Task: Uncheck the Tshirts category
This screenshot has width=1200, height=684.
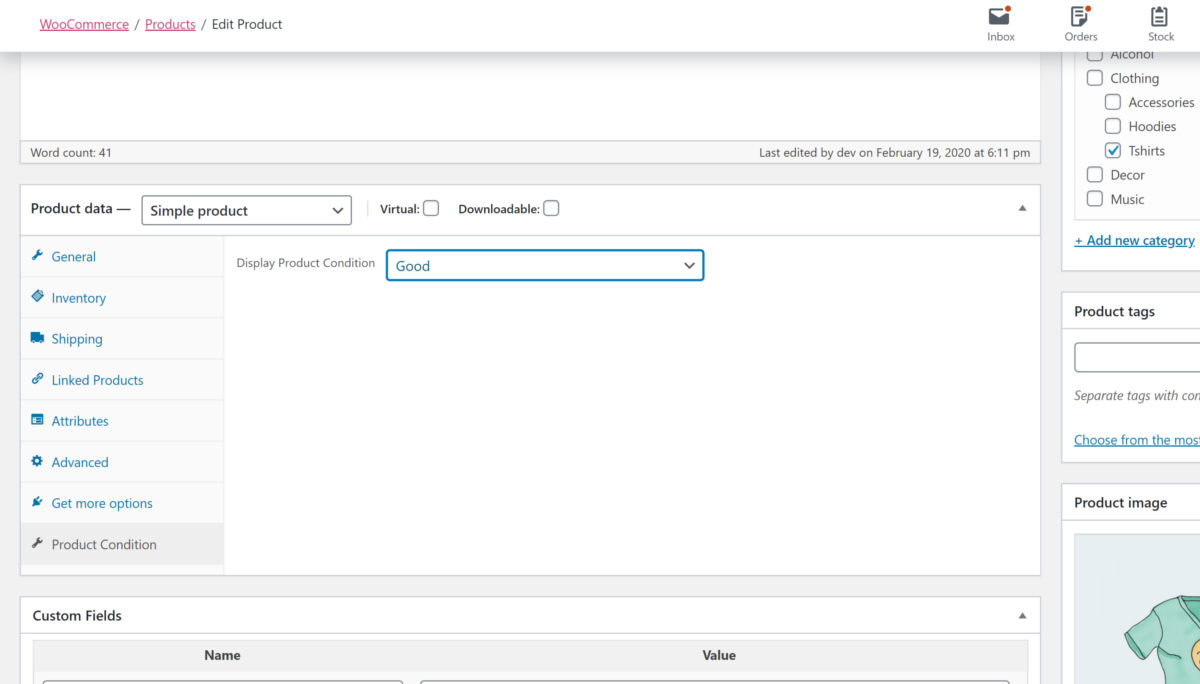Action: (x=1113, y=150)
